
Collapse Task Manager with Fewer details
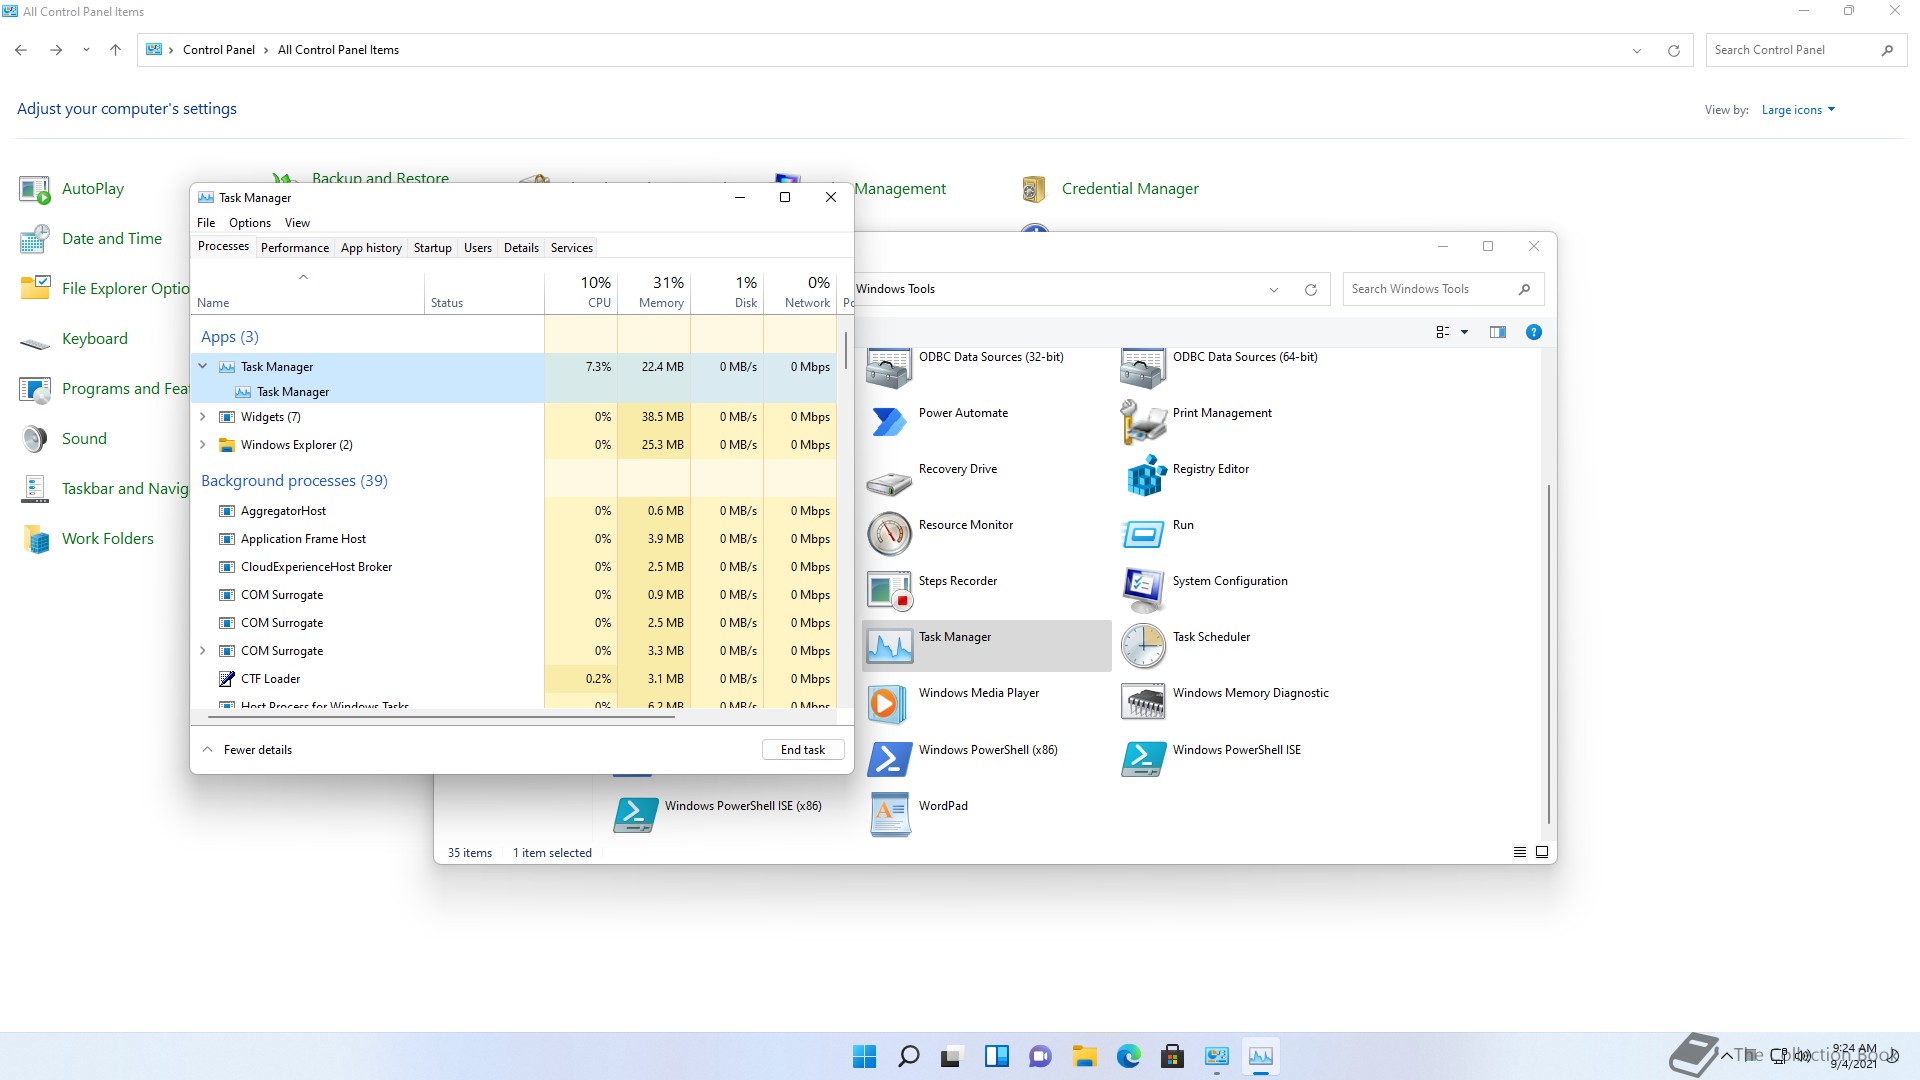tap(247, 750)
